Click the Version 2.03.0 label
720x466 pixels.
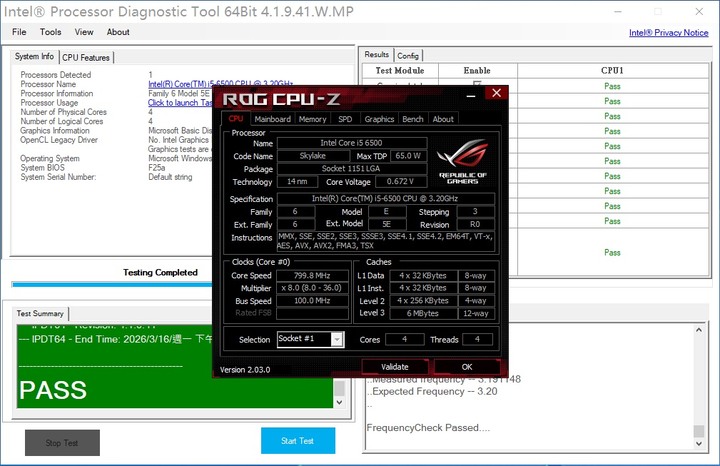coord(245,370)
